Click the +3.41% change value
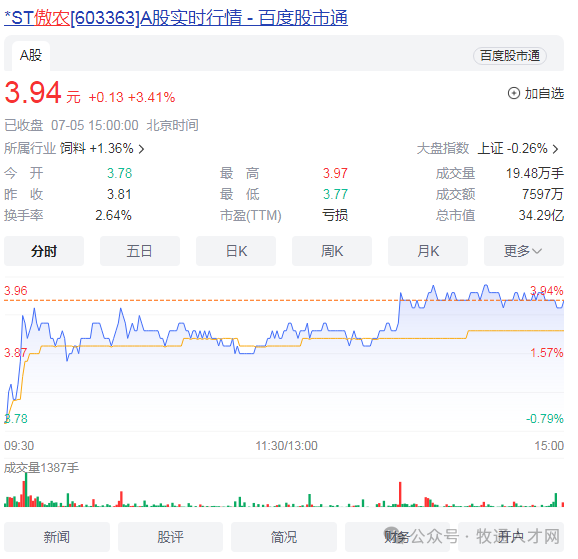Image resolution: width=578 pixels, height=559 pixels. coord(151,97)
